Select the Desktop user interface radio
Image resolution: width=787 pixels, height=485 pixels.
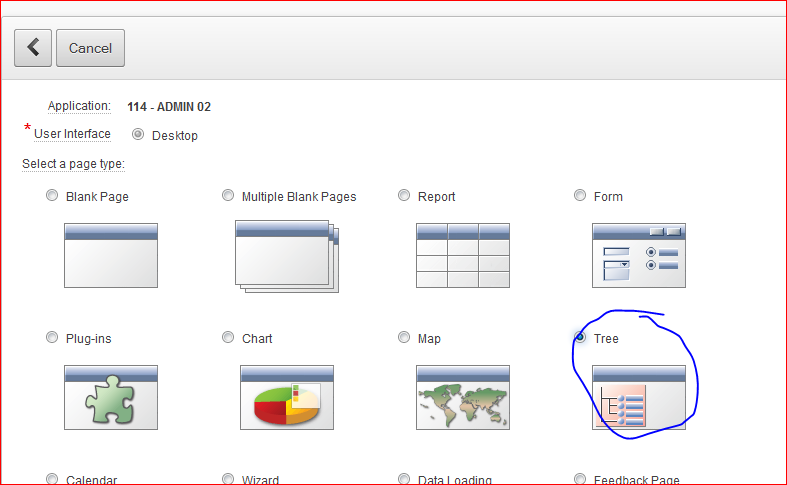(138, 135)
